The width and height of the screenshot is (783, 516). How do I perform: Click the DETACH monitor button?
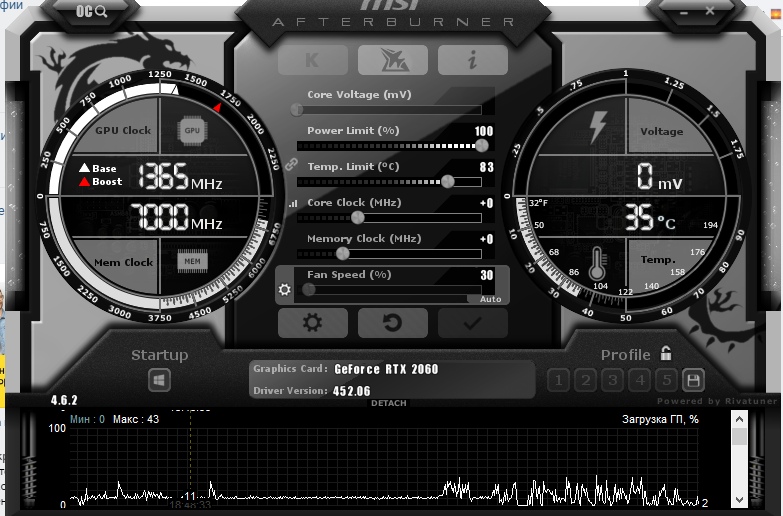click(389, 403)
